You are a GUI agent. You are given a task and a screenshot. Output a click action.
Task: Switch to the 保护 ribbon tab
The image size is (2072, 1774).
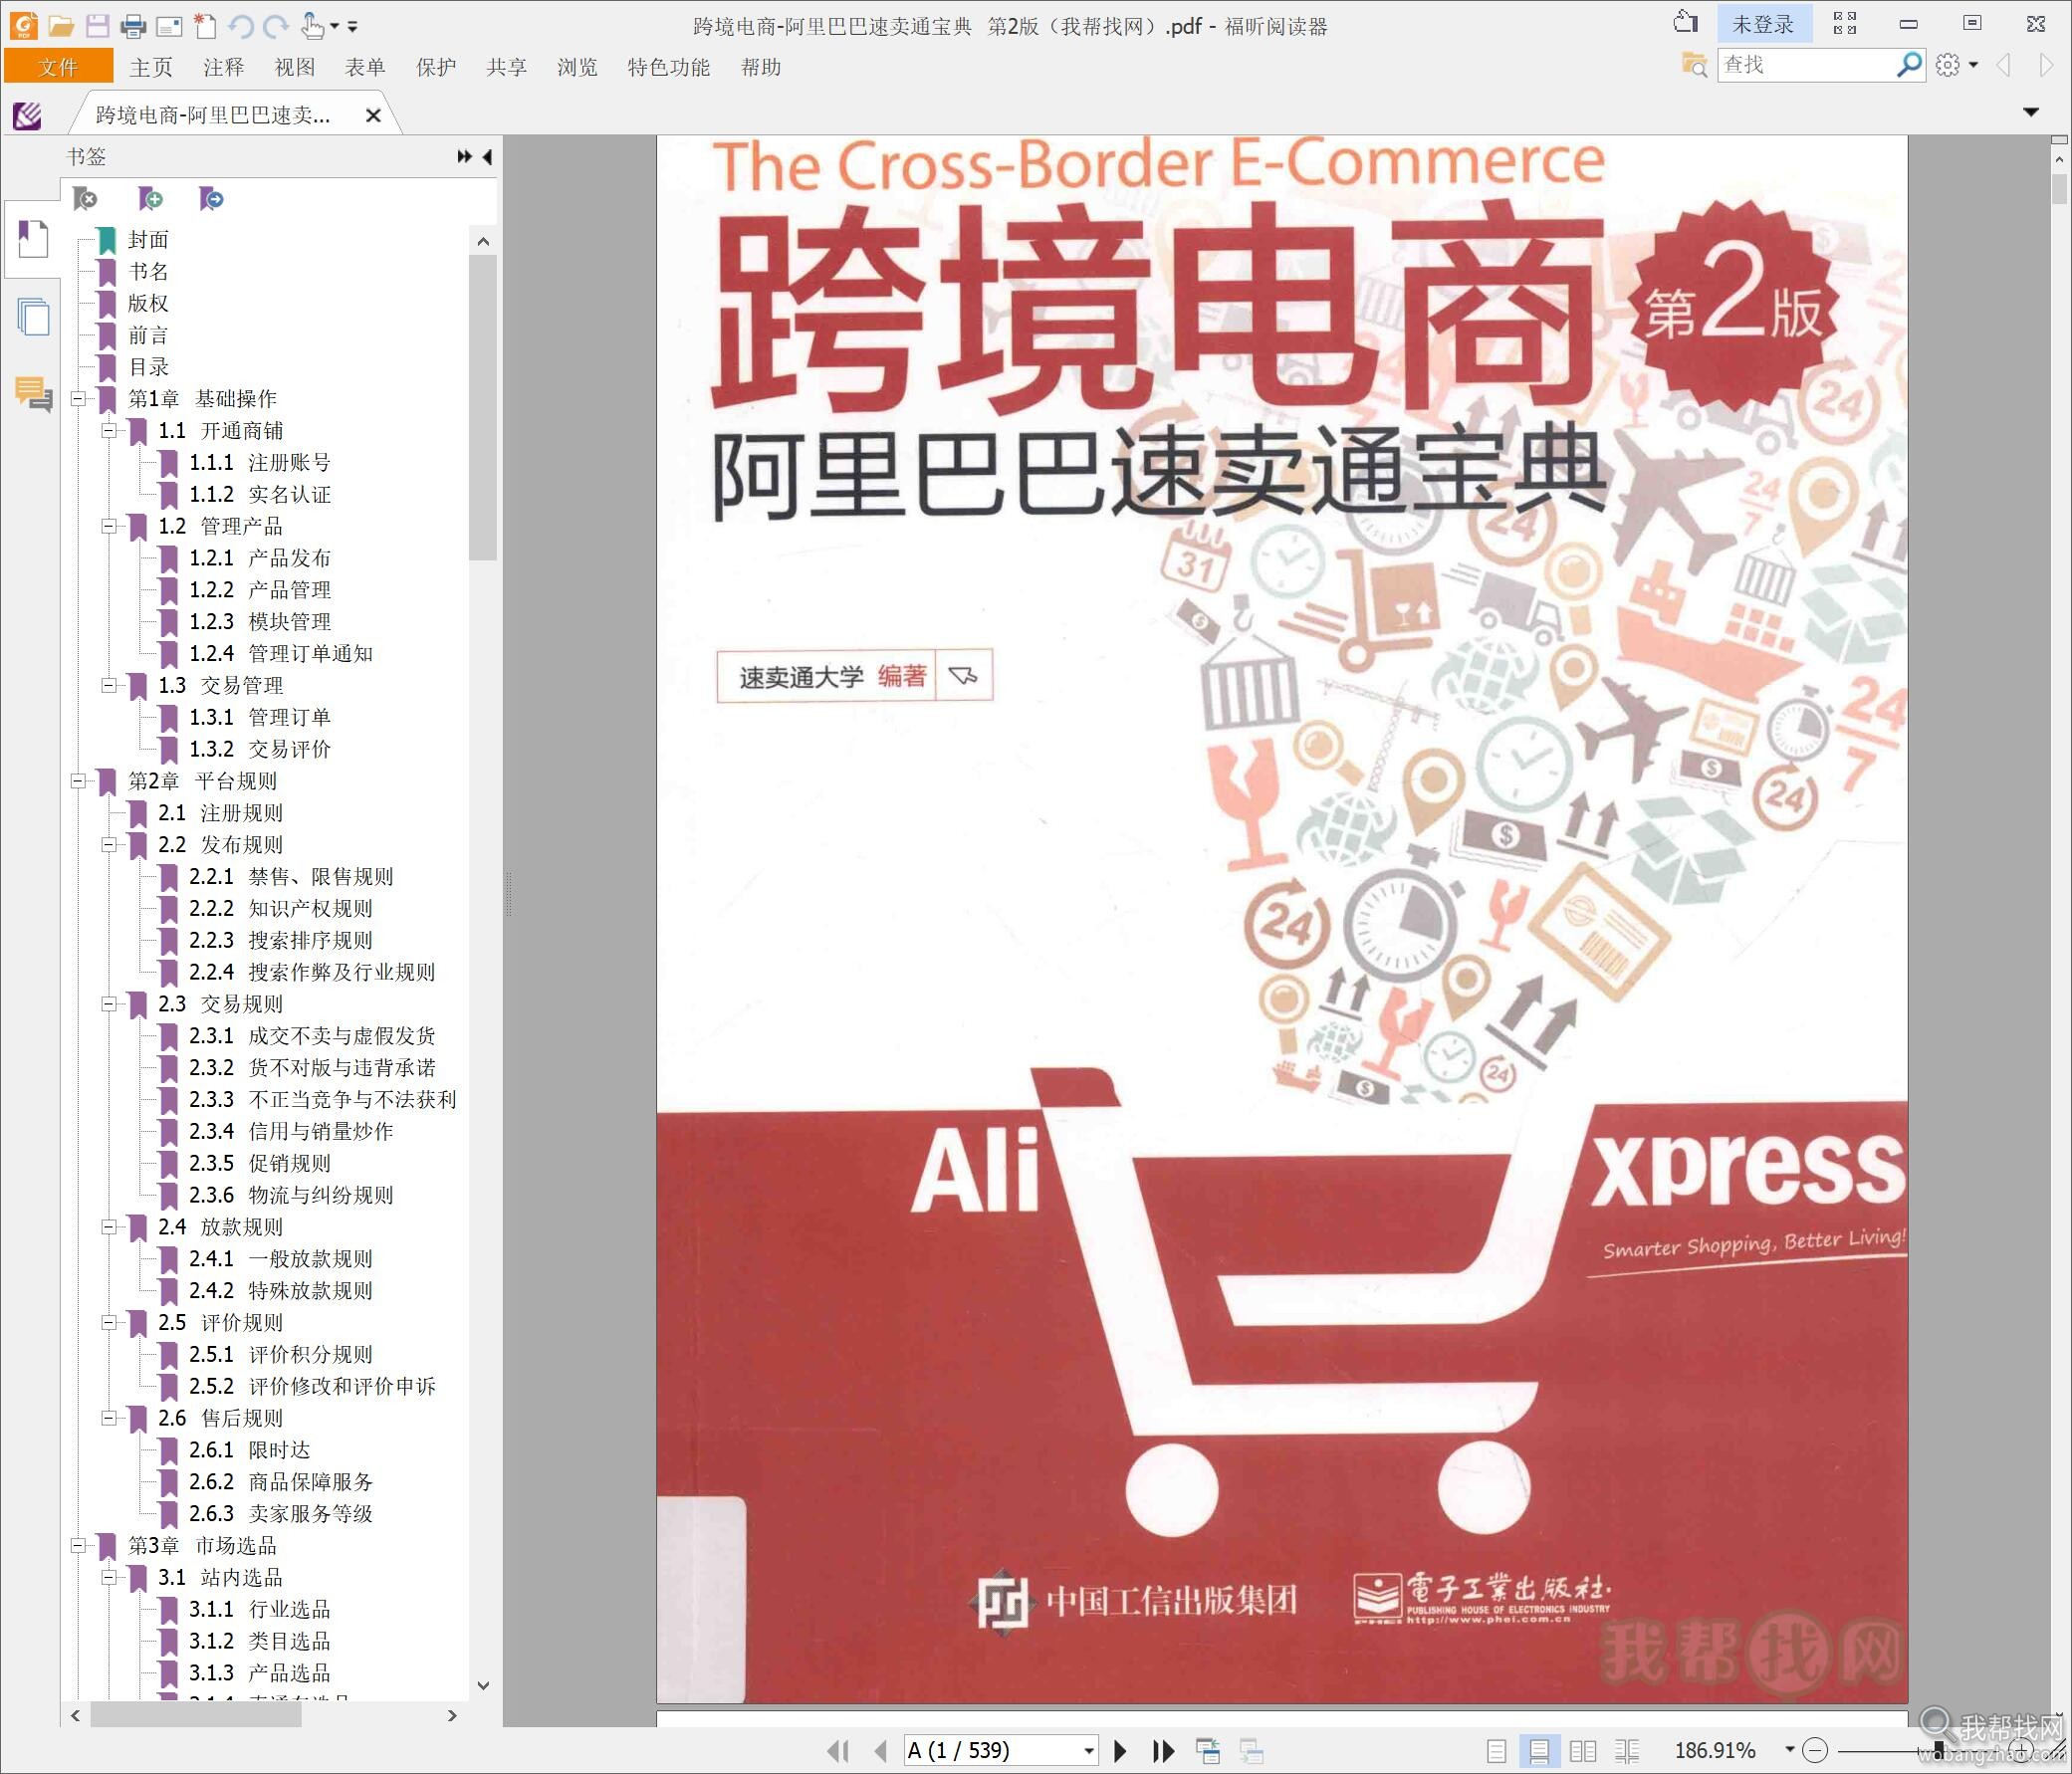click(436, 67)
